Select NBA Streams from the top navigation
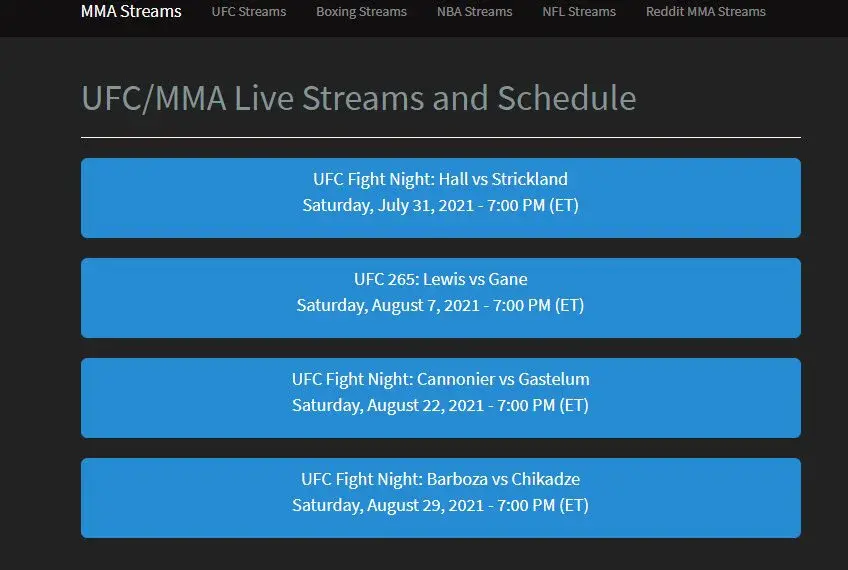Screen dimensions: 848x570 coord(474,11)
